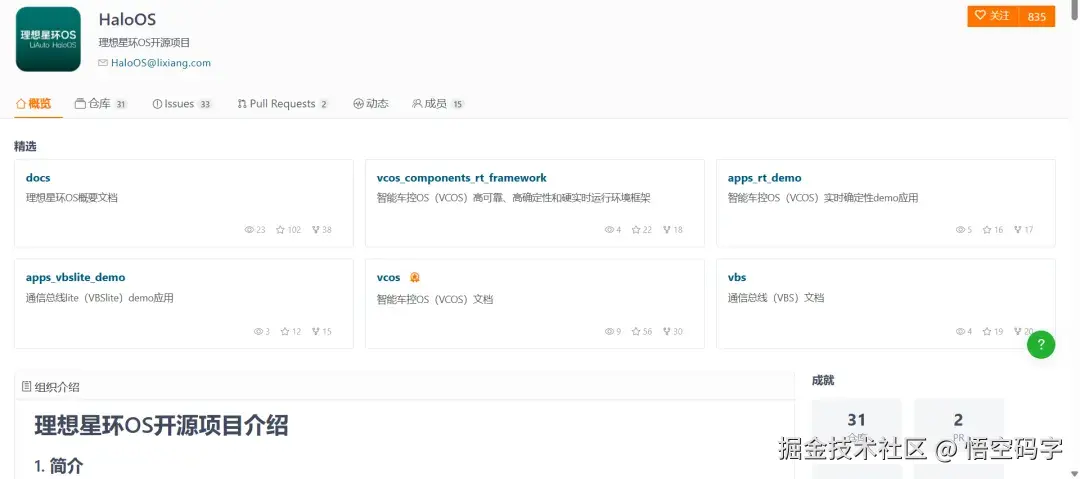This screenshot has width=1080, height=479.
Task: Open the apps_vbslite_demo repository
Action: [x=76, y=277]
